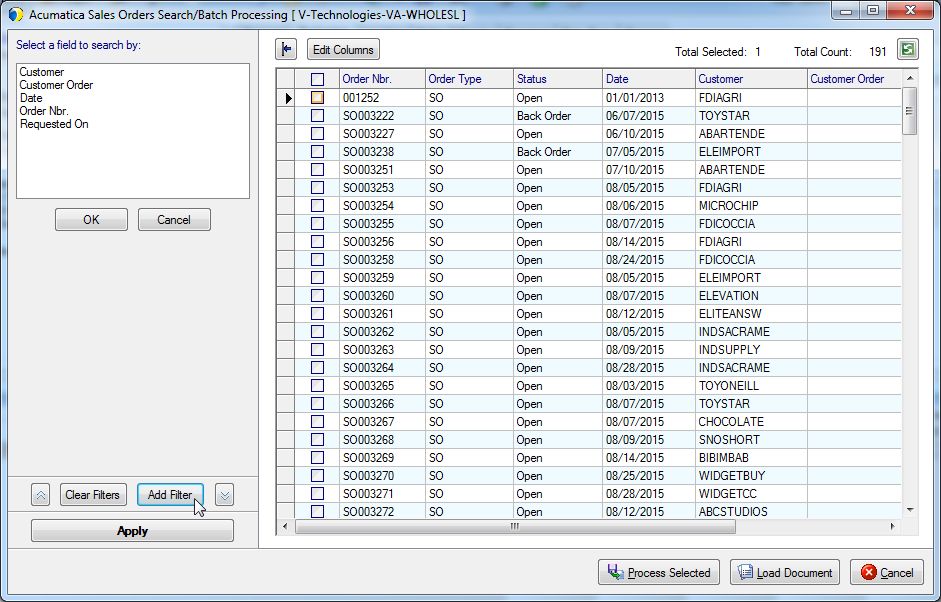This screenshot has width=941, height=602.
Task: Click the horizontal scrollbar thumb
Action: 515,526
